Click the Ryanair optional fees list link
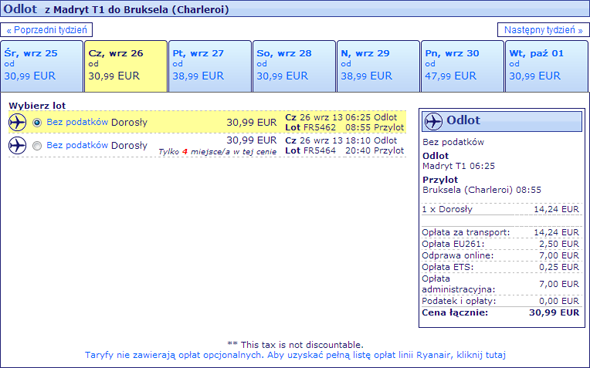590x368 pixels. click(x=295, y=355)
